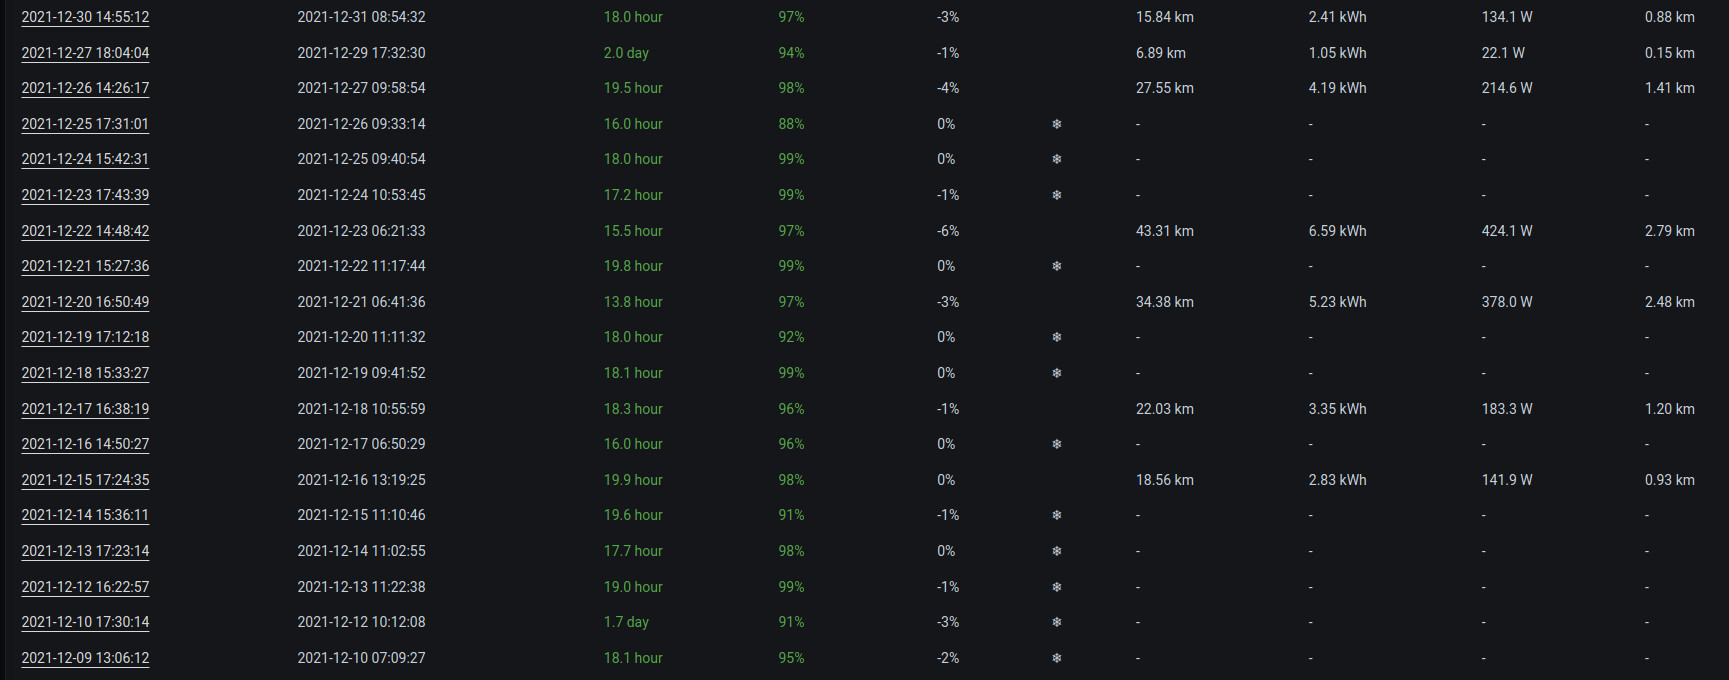Click the snowflake icon in the 2021-12-19 17:12:18 row
This screenshot has width=1729, height=680.
(1057, 337)
